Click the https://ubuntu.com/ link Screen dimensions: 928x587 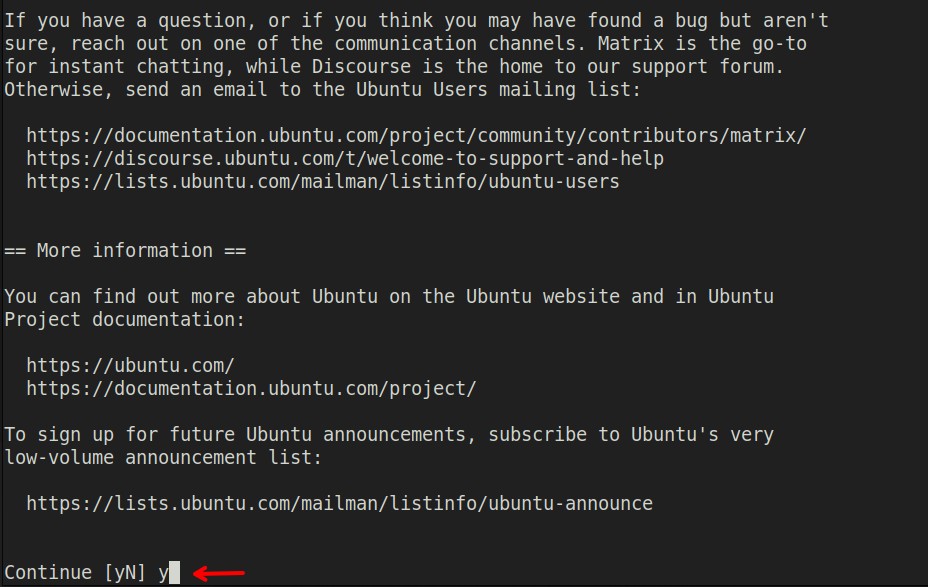coord(130,365)
